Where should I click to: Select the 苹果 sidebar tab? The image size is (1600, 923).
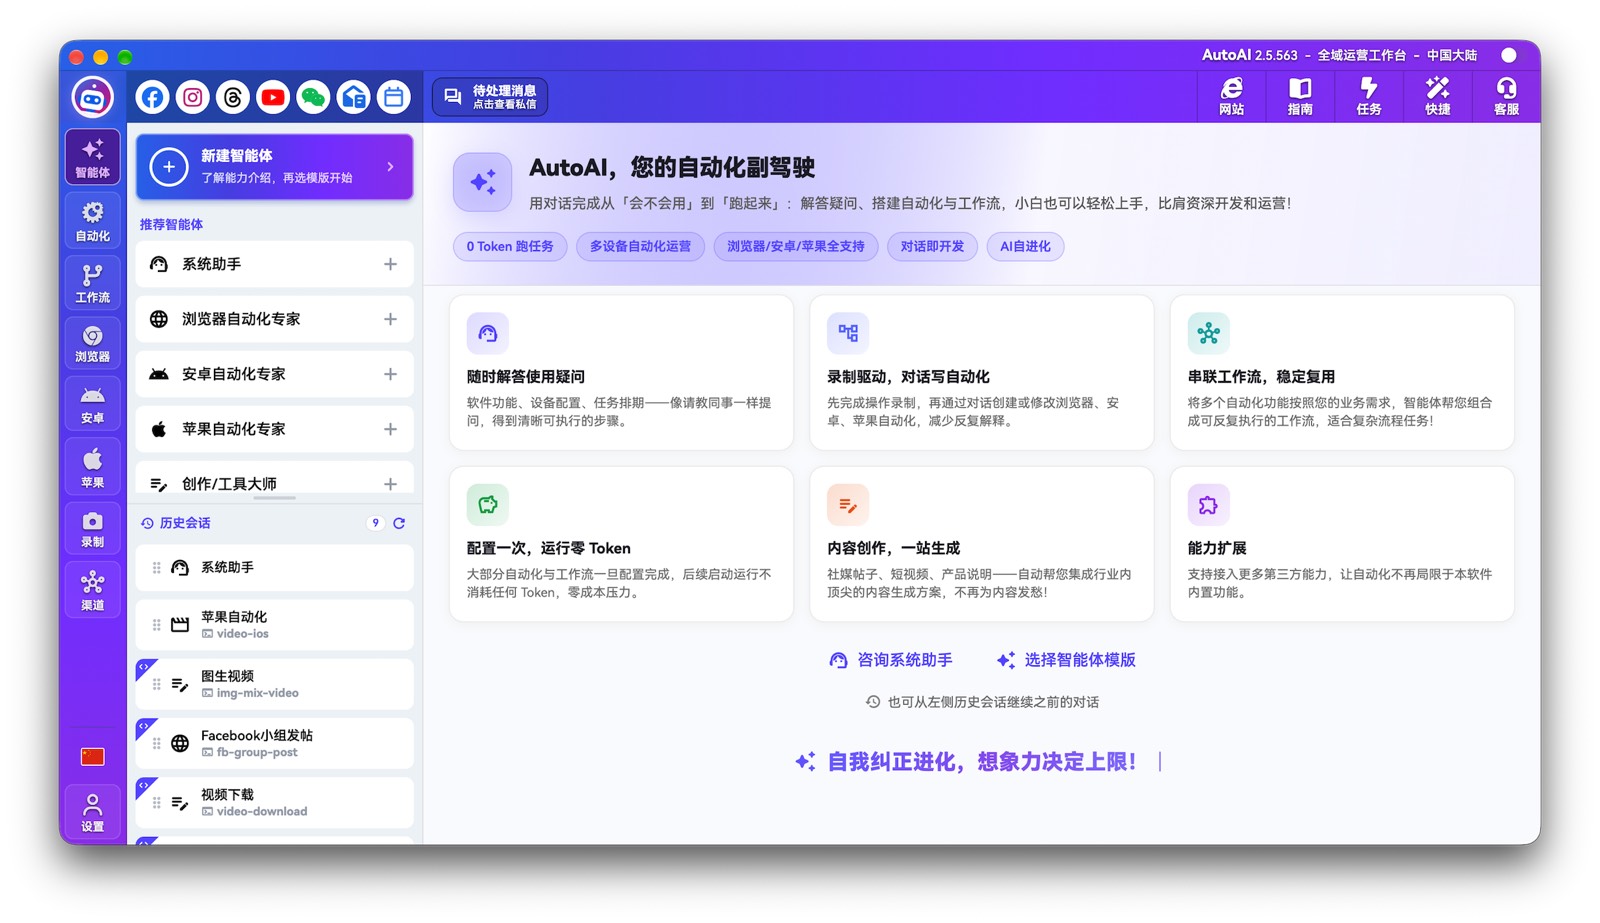[x=93, y=467]
